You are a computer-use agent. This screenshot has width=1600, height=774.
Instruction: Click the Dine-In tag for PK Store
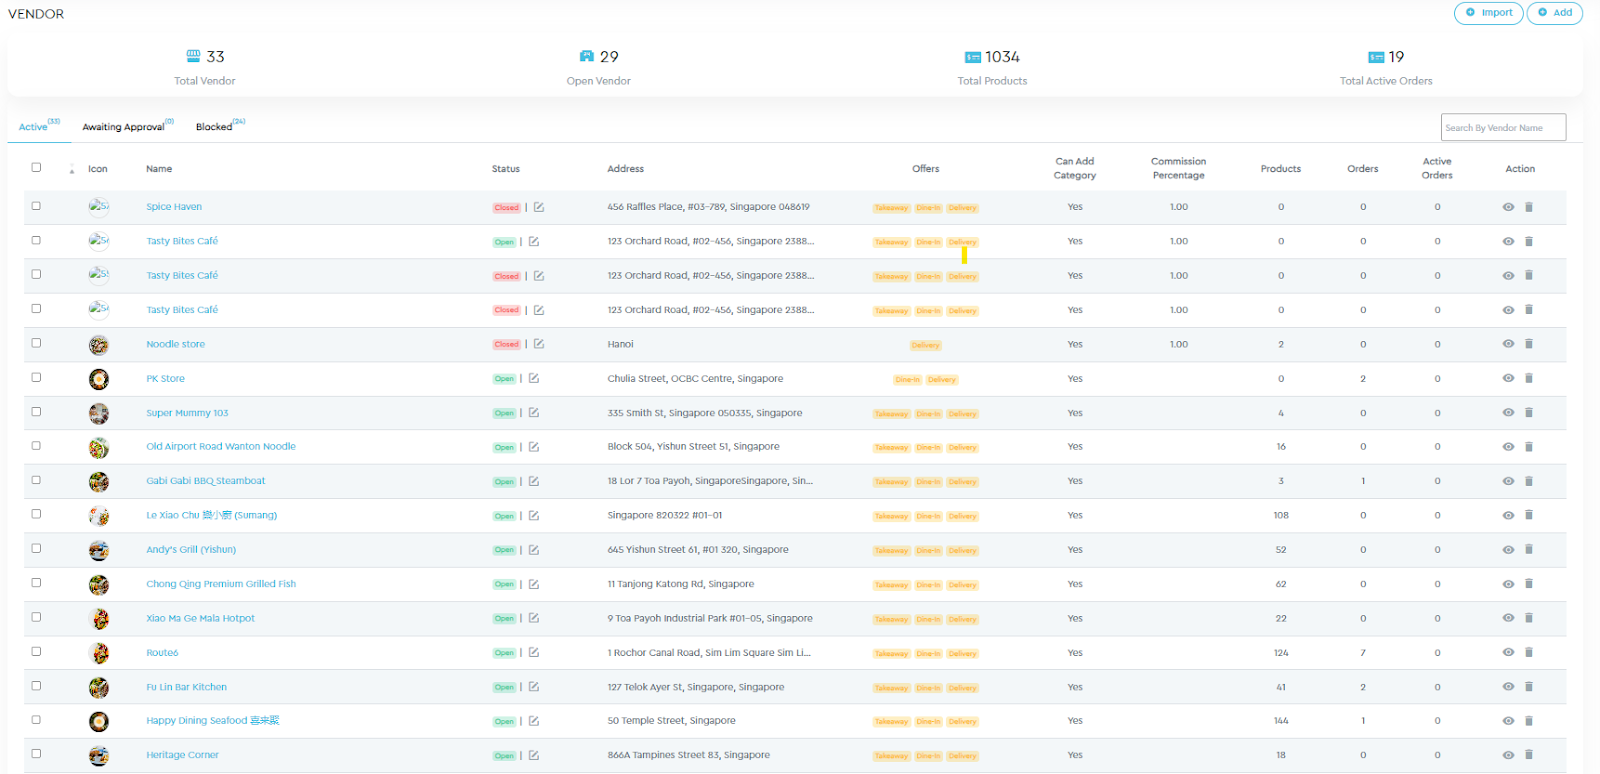click(x=907, y=380)
